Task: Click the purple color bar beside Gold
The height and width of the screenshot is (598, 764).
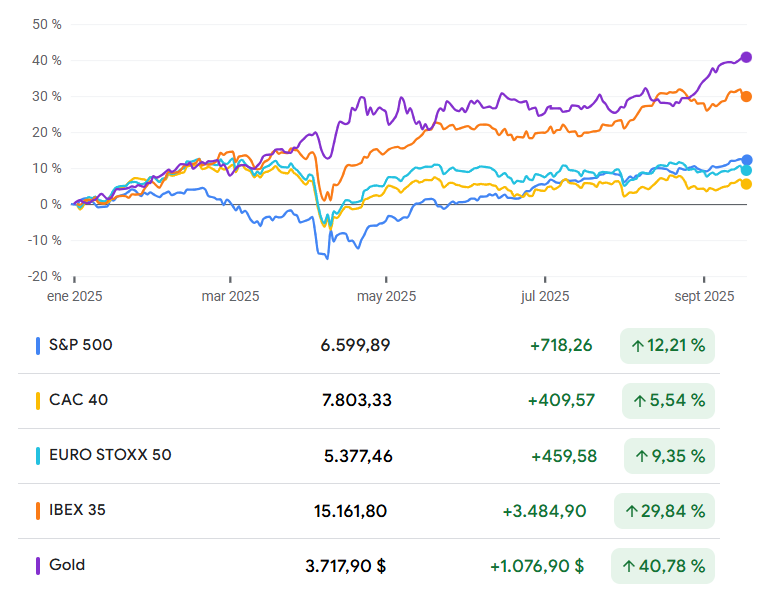Action: [38, 565]
